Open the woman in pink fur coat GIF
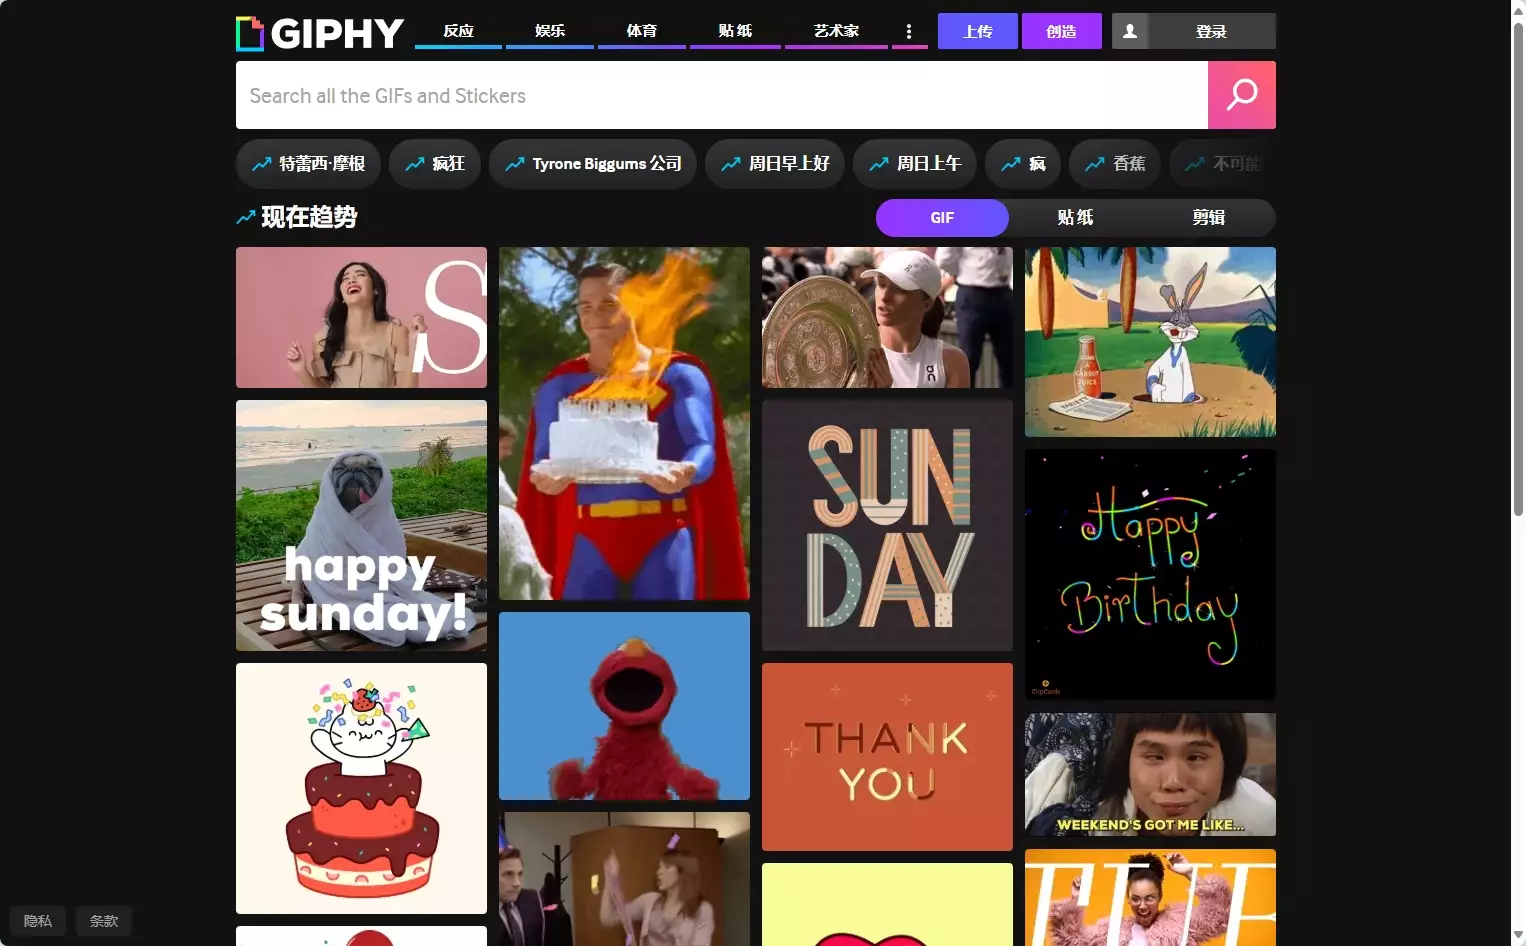1526x946 pixels. [1150, 897]
